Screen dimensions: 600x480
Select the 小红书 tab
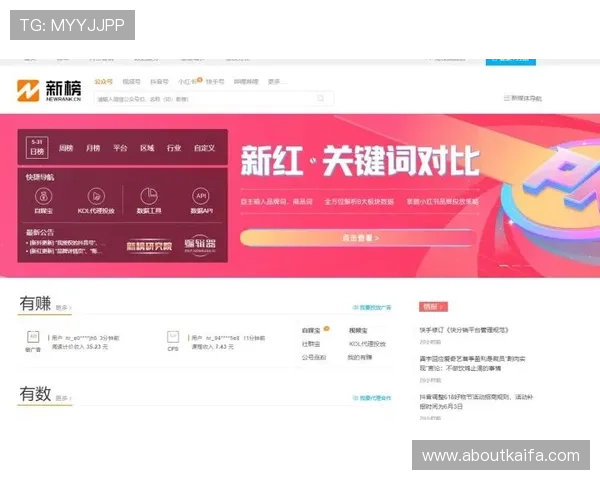pyautogui.click(x=188, y=82)
